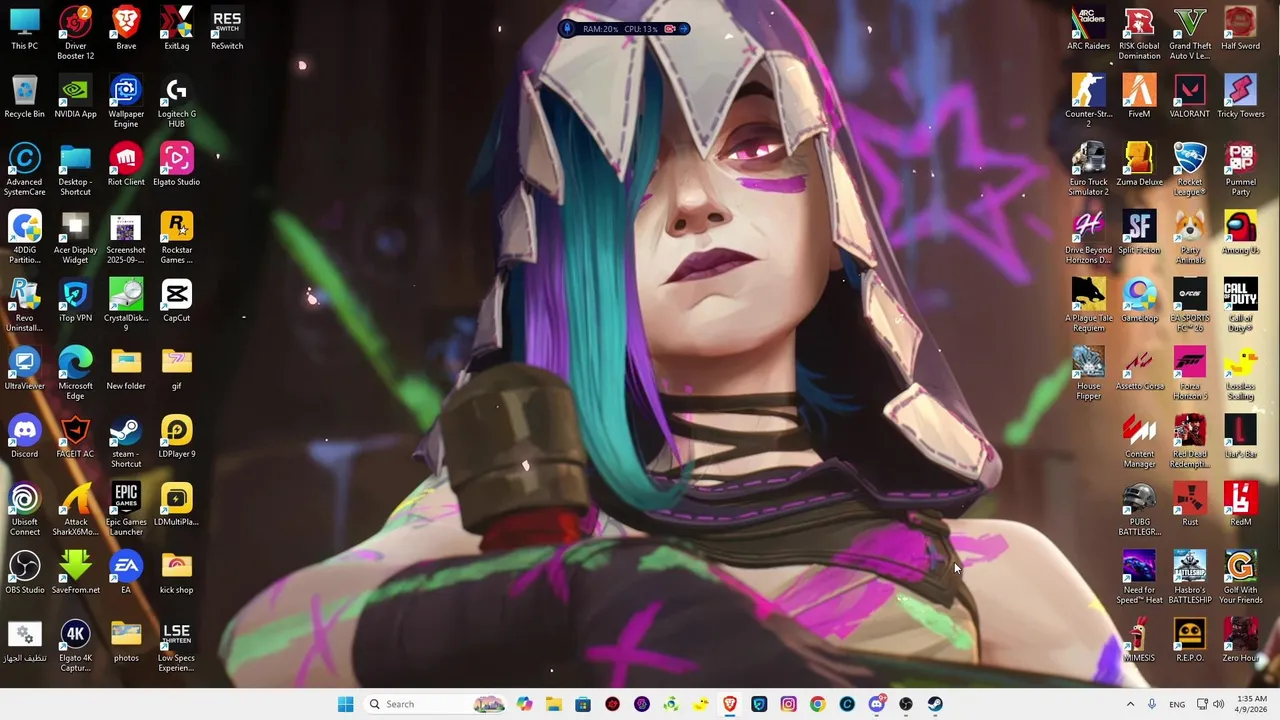Open SaveFrom.net shortcut

pos(76,573)
